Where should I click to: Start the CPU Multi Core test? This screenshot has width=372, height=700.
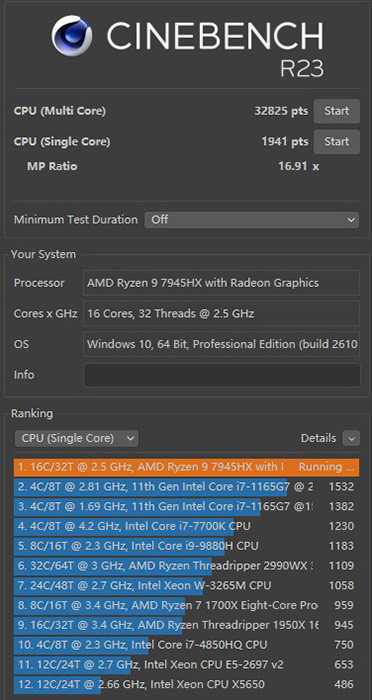(x=337, y=111)
